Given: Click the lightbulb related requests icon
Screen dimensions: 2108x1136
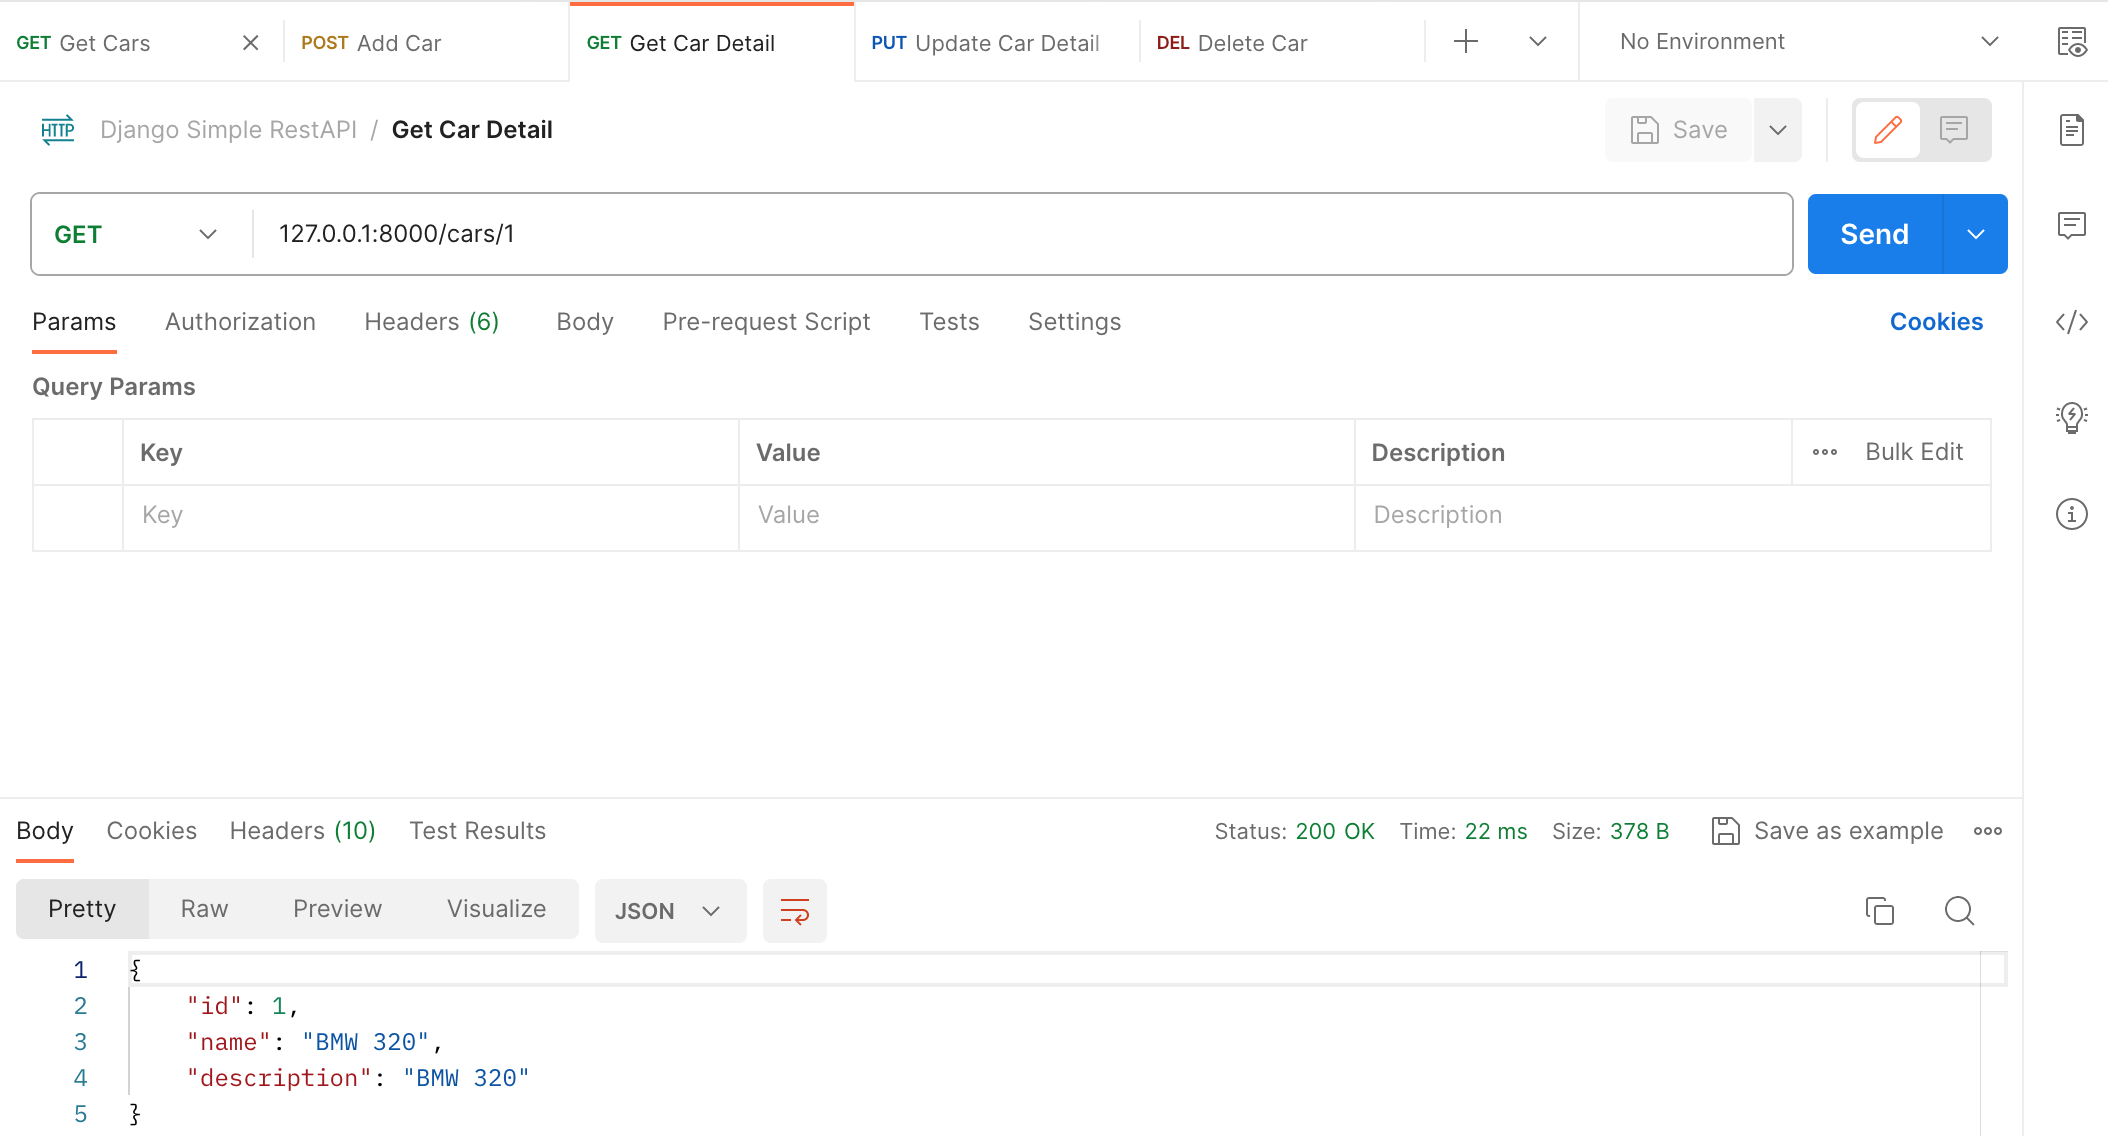Looking at the screenshot, I should point(2071,417).
